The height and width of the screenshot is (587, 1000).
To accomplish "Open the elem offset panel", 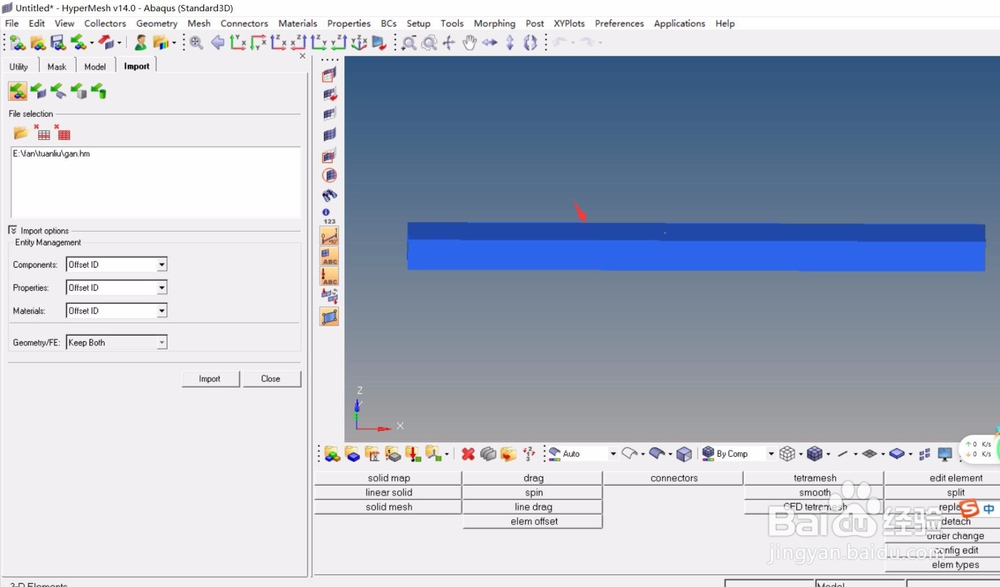I will 533,521.
